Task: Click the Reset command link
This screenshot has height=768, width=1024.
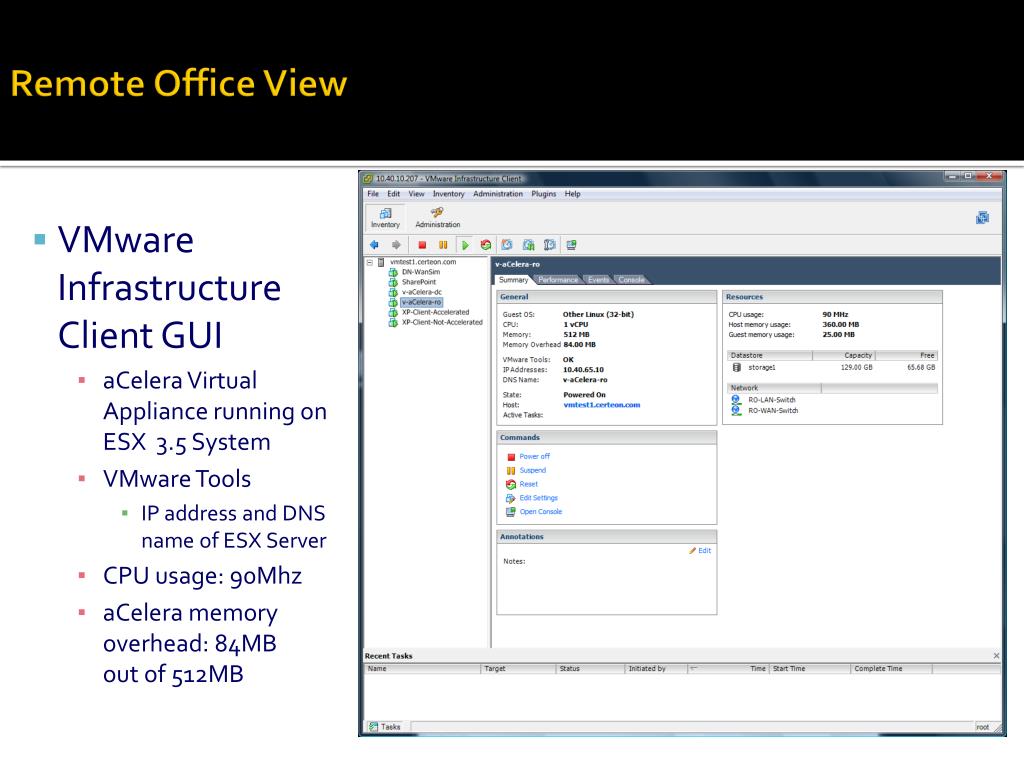Action: click(x=528, y=484)
